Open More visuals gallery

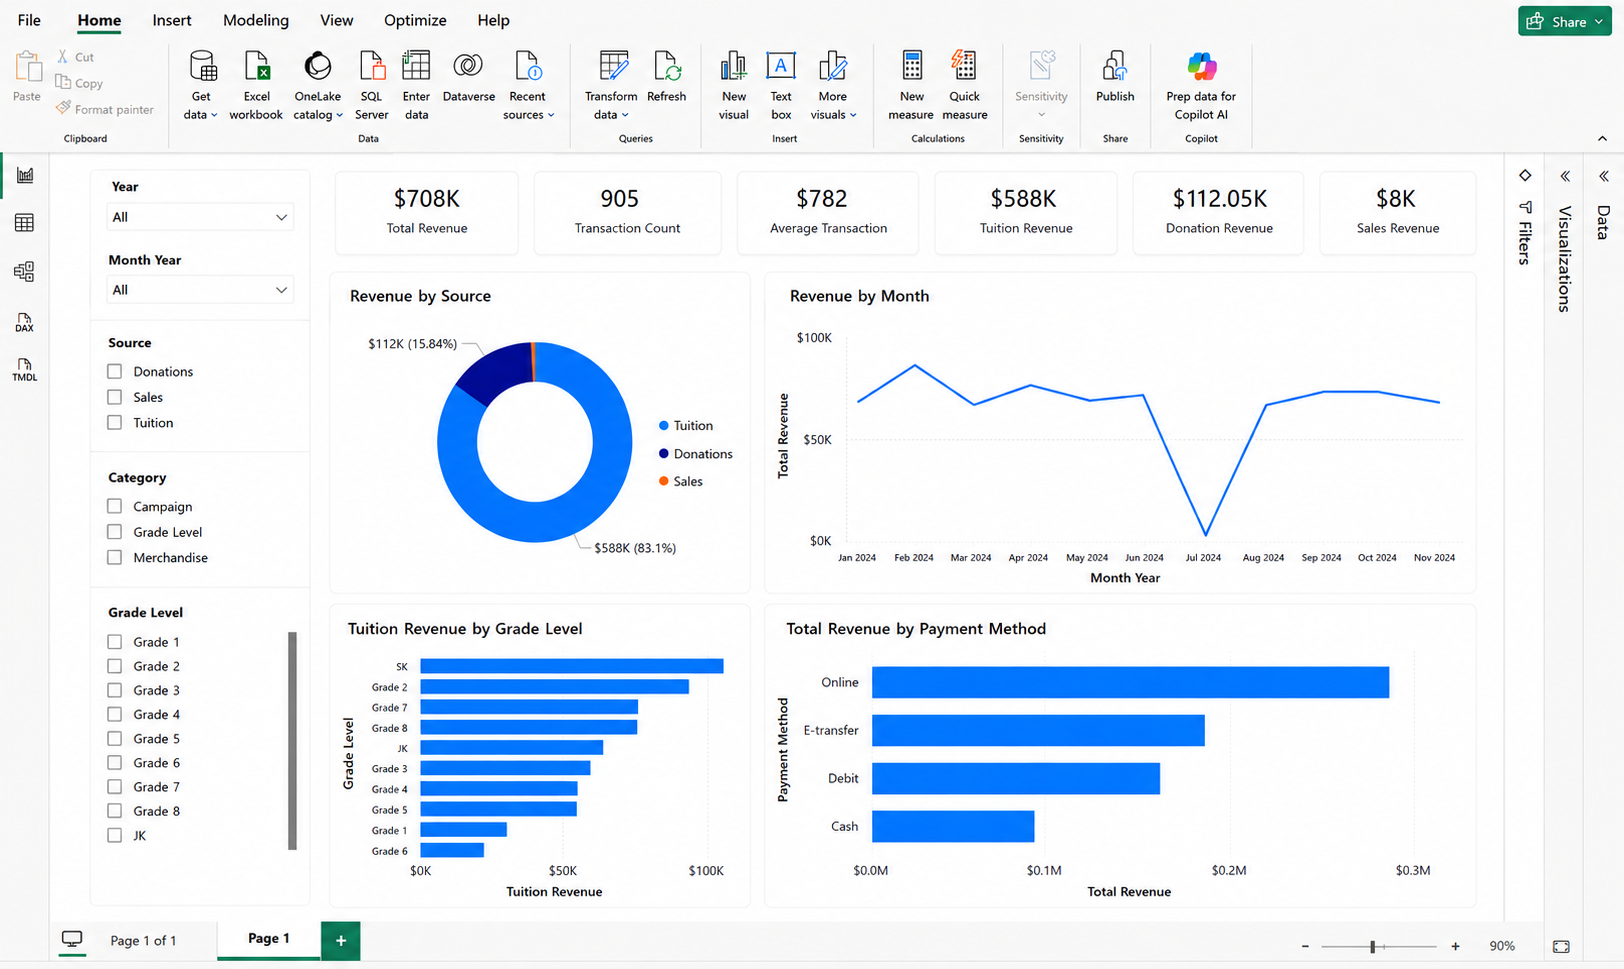point(833,85)
